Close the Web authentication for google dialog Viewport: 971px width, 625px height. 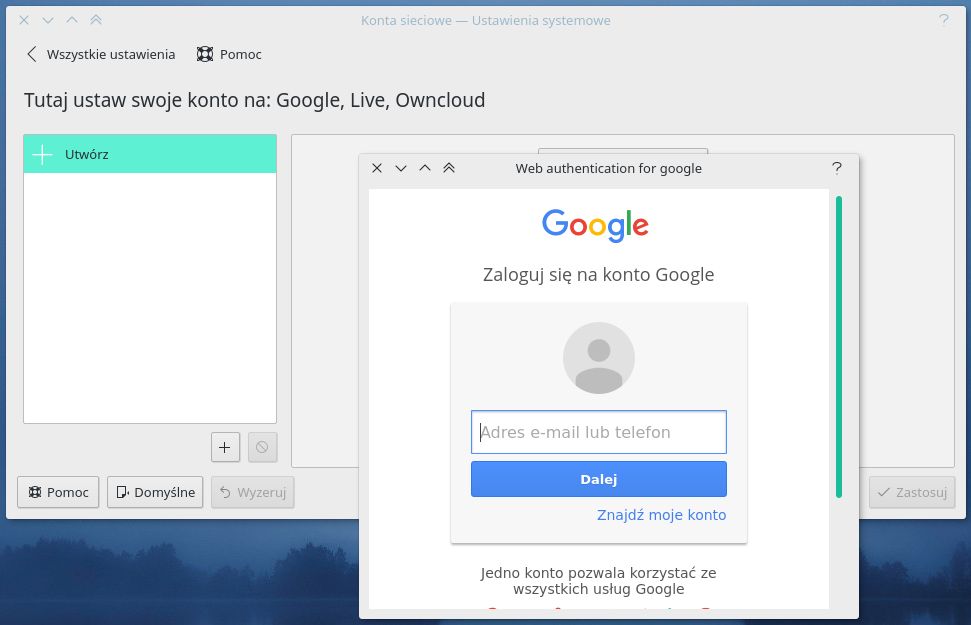(377, 168)
